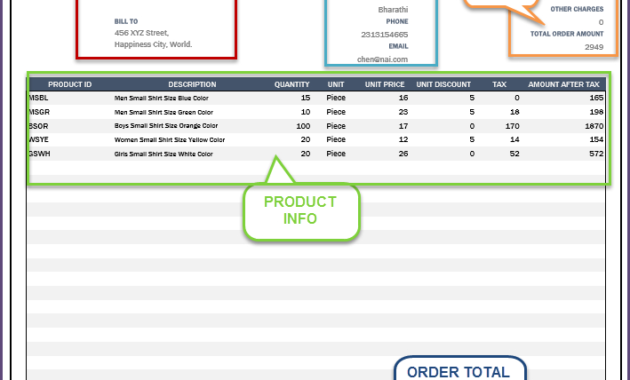Select quantity 100 in the BSOR row
Viewport: 630px width, 380px height.
[x=303, y=126]
